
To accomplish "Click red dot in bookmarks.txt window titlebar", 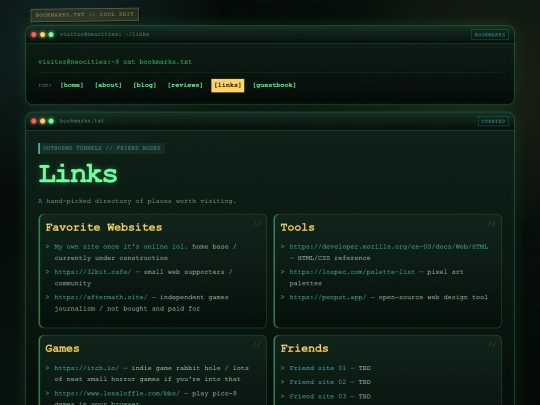I will pos(34,121).
